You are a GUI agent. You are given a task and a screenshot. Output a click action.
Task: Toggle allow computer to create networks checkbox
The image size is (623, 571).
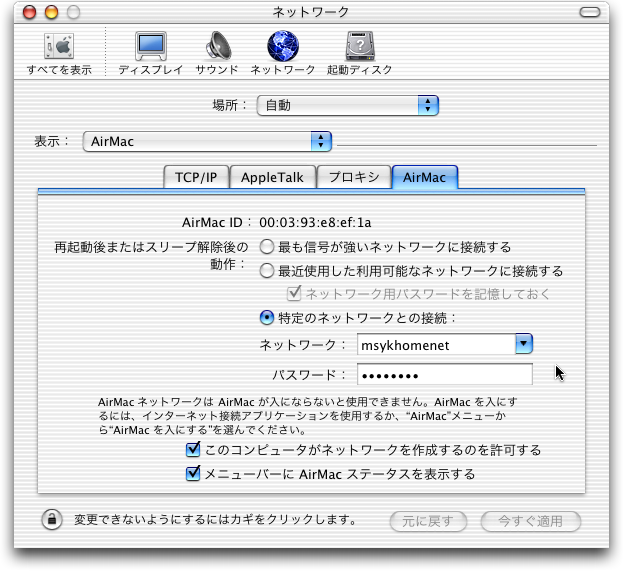(x=194, y=450)
